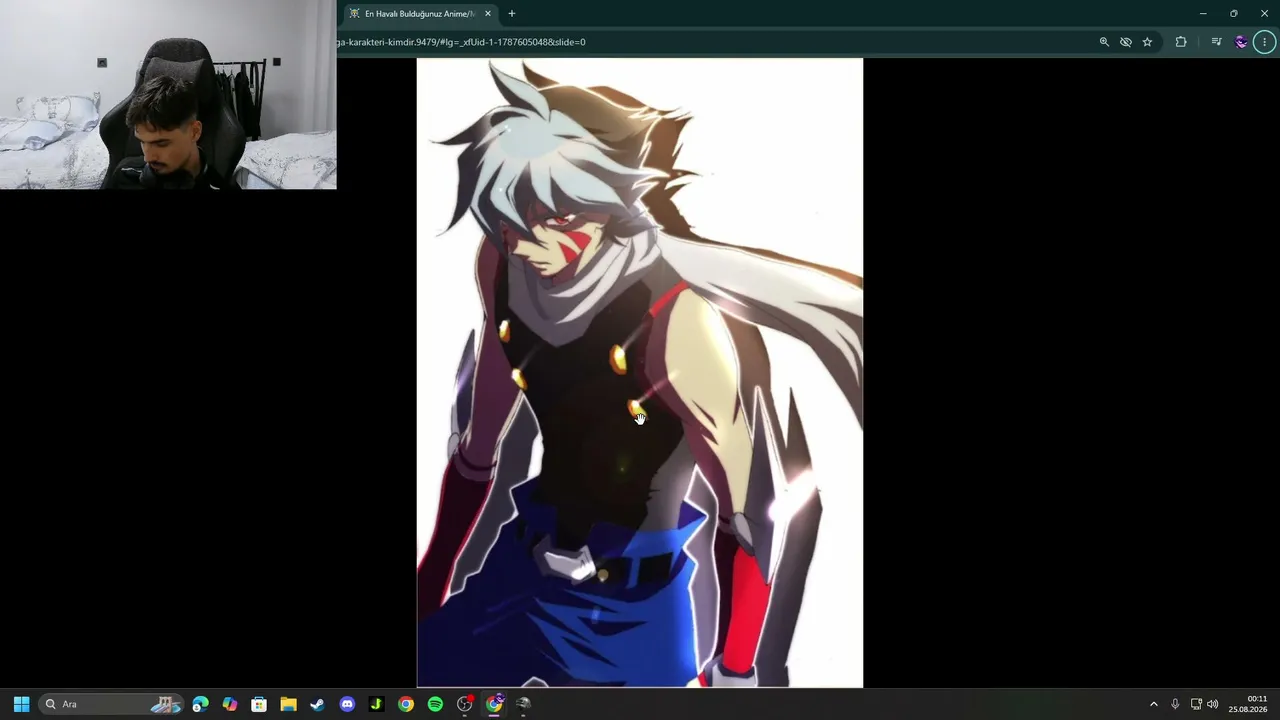Open Microsoft Edge from the taskbar
Viewport: 1280px width, 720px height.
click(201, 704)
